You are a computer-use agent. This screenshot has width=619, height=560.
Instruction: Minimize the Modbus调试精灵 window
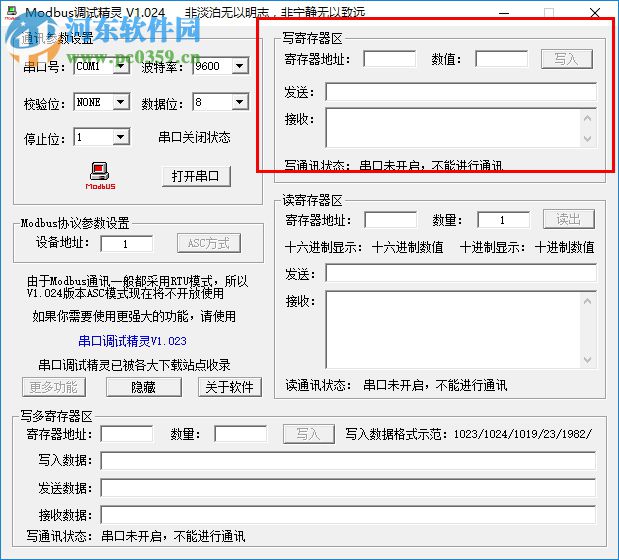504,13
